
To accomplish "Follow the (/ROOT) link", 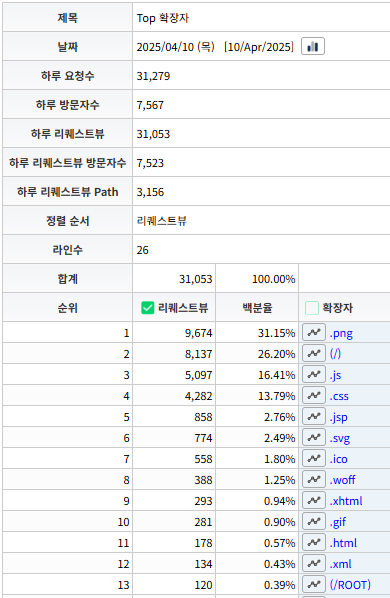I will point(350,585).
